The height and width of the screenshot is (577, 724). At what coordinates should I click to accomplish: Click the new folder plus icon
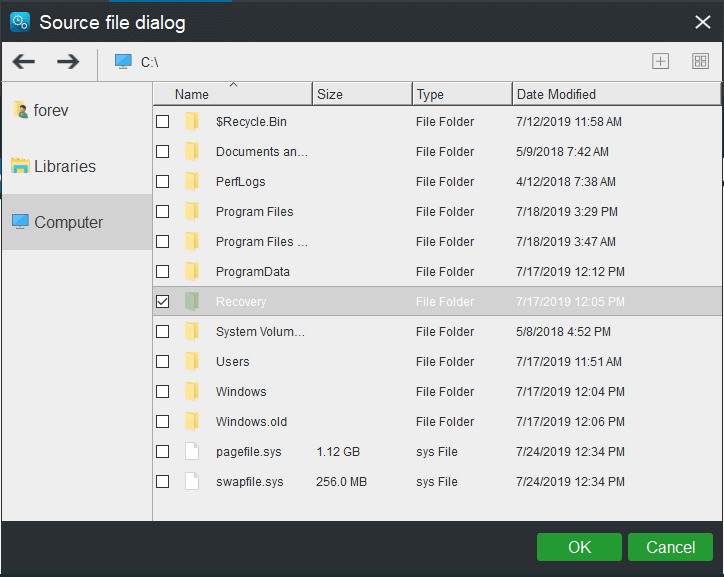[660, 62]
